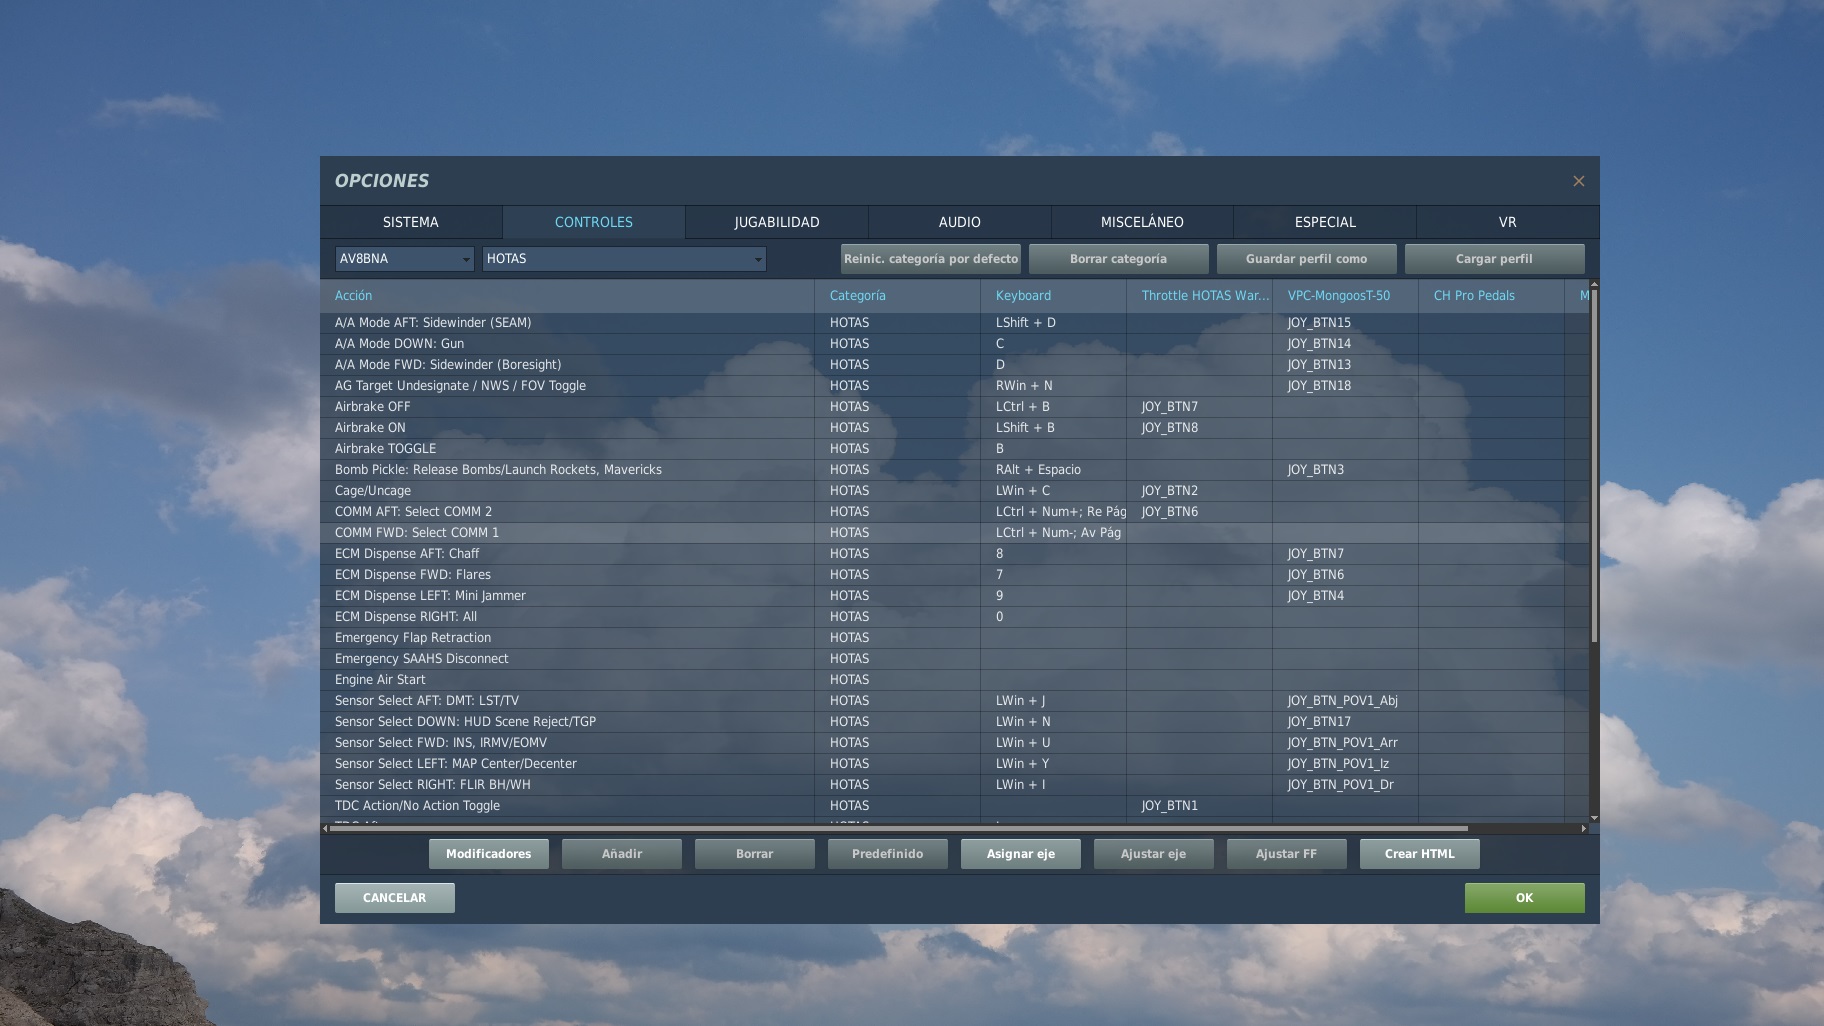
Task: Select the Engine Air Start action
Action: 955,680
